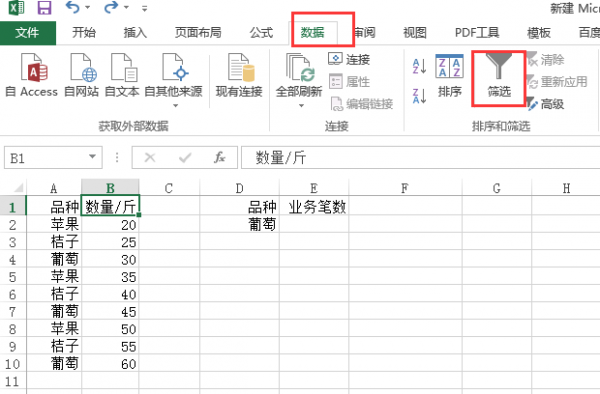Click the Undo arrow icon
Screen dimensions: 600x394
73,7
